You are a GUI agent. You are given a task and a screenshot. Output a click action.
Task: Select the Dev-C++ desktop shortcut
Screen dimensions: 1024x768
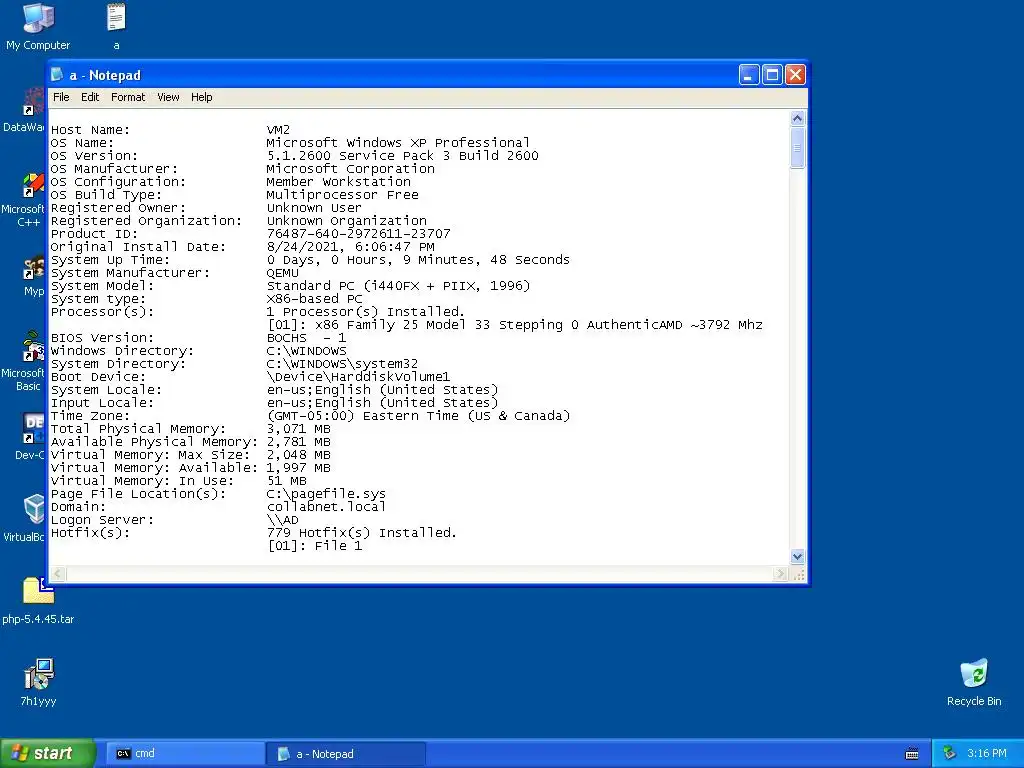[x=29, y=436]
